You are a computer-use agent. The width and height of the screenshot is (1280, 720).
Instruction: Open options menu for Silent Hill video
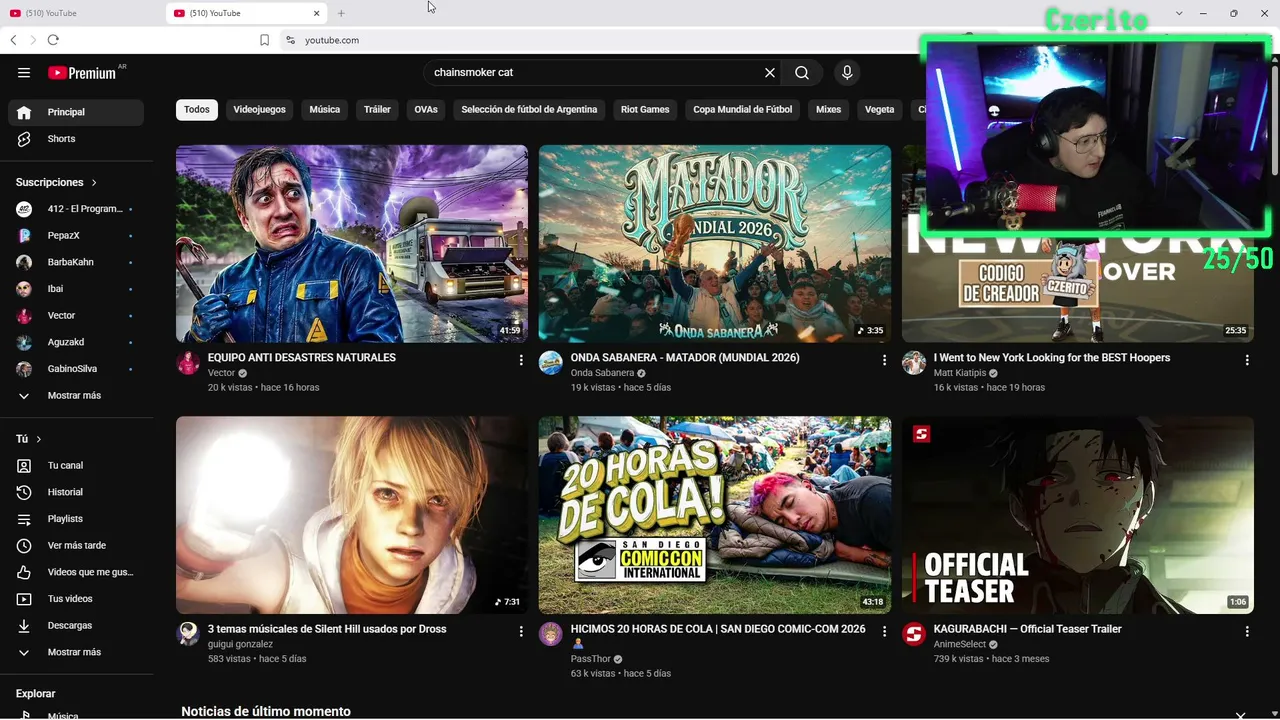coord(521,632)
